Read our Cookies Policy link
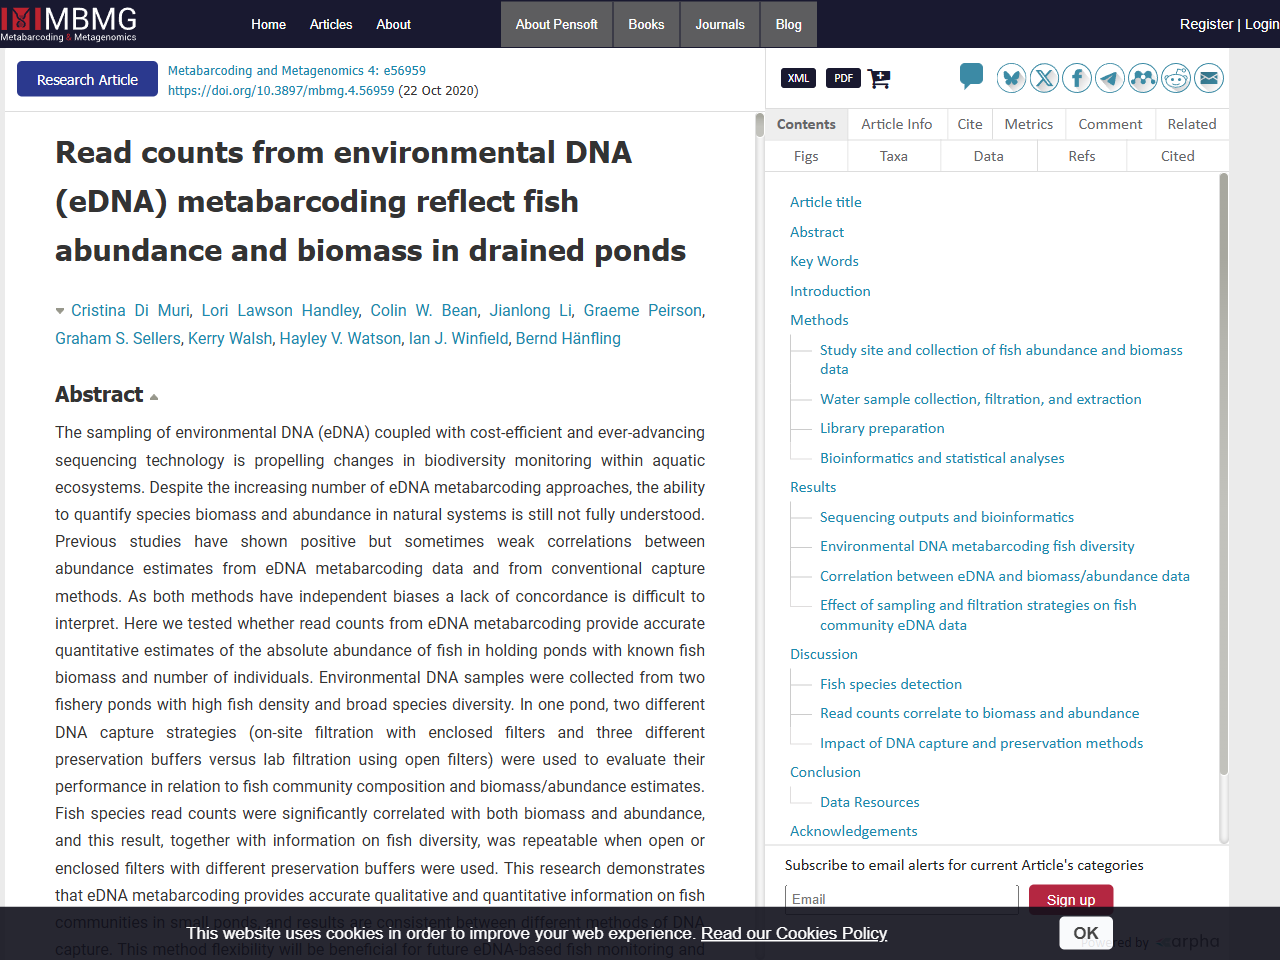 794,933
